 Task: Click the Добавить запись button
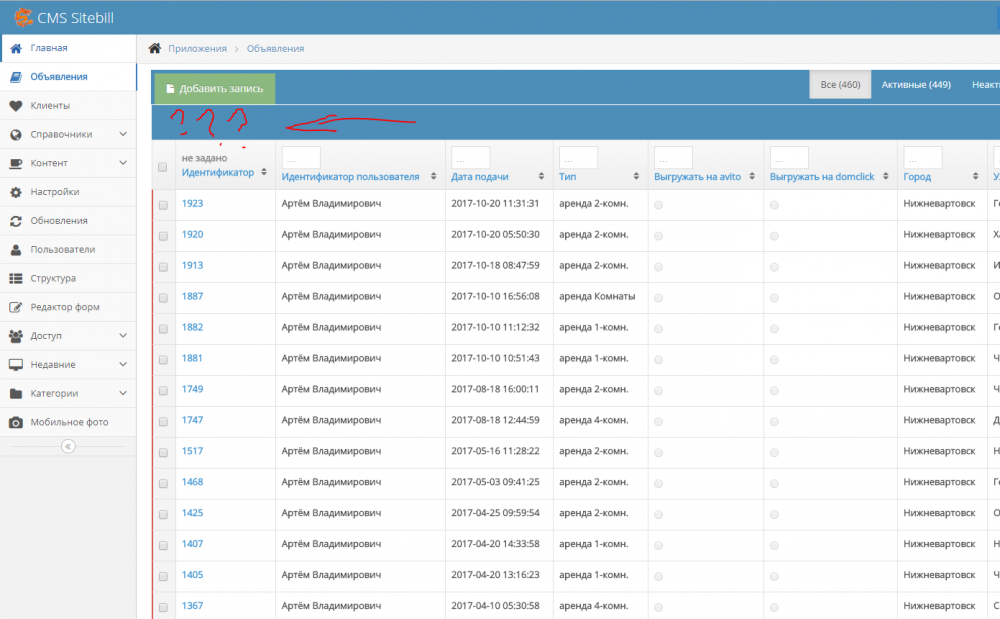tap(214, 88)
